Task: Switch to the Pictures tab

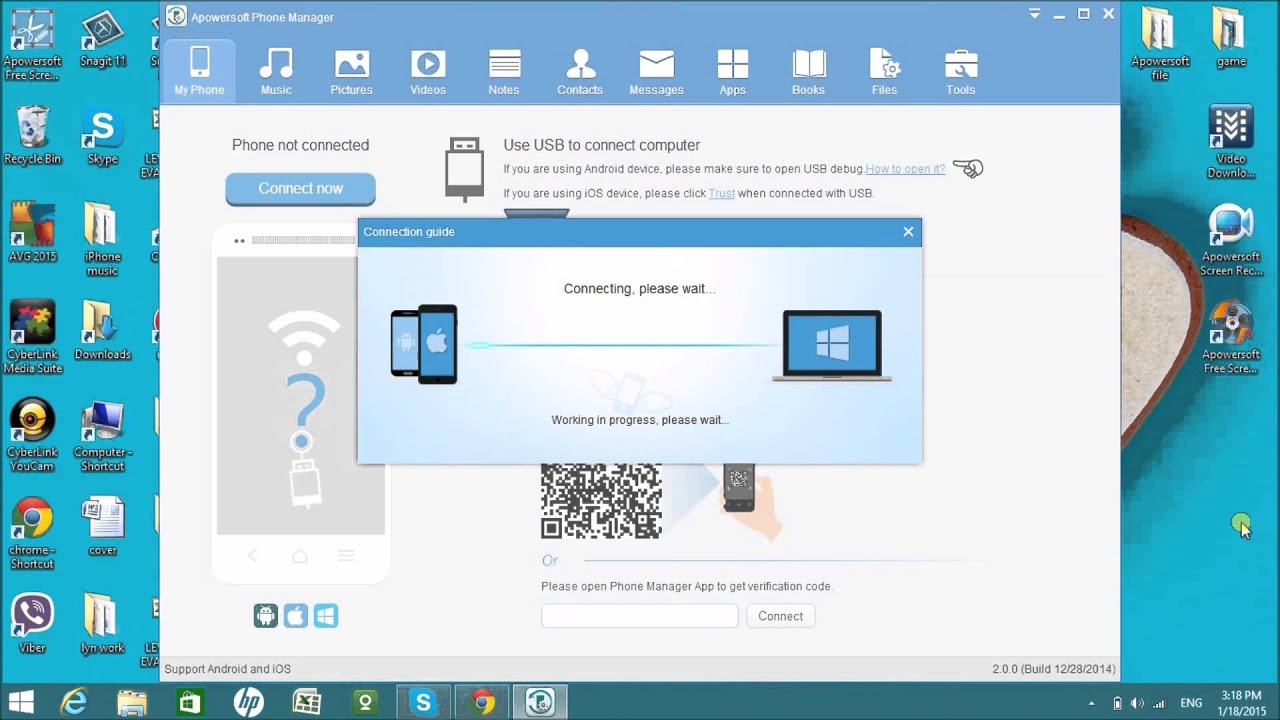Action: pyautogui.click(x=352, y=70)
